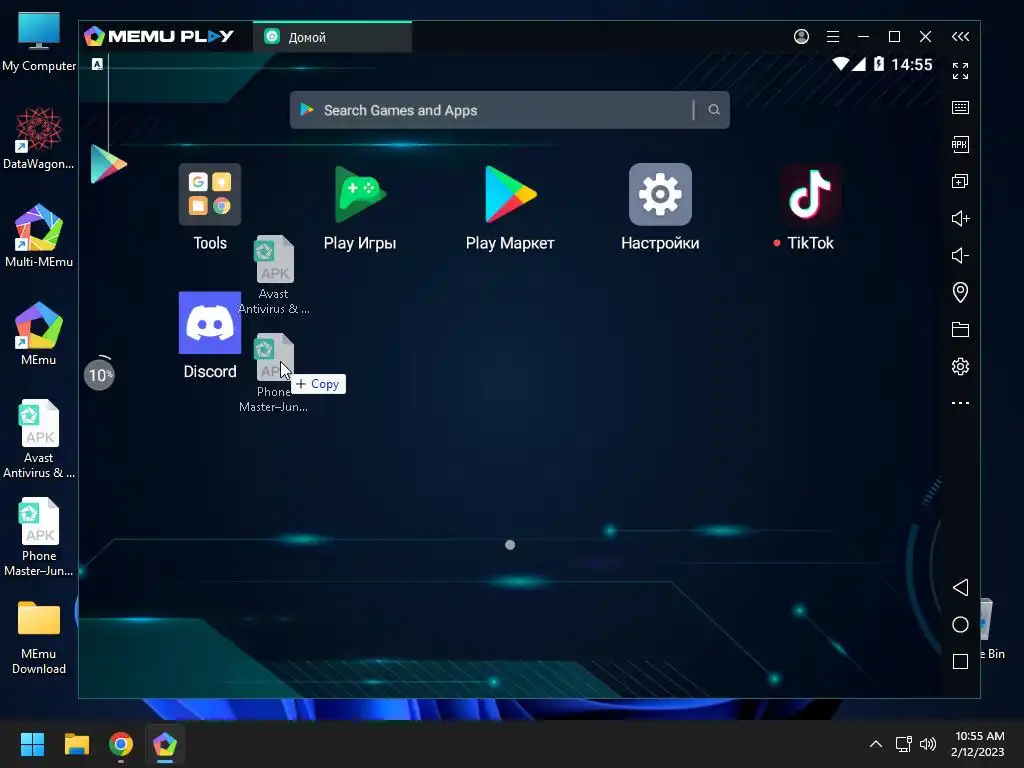This screenshot has width=1024, height=768.
Task: Open the MEmu hamburger menu
Action: point(833,37)
